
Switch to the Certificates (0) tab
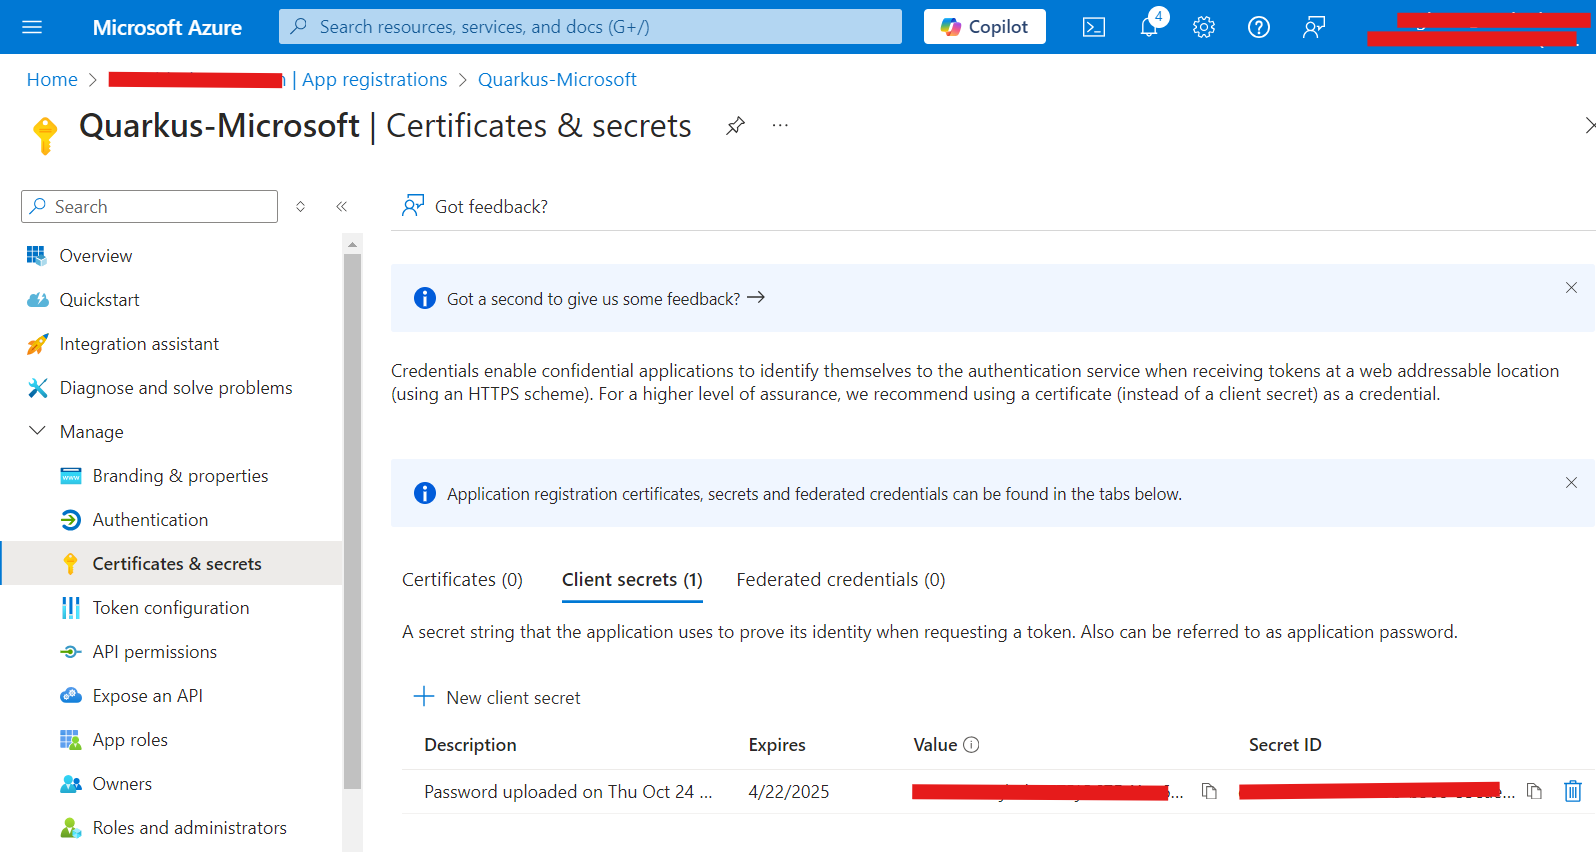462,580
